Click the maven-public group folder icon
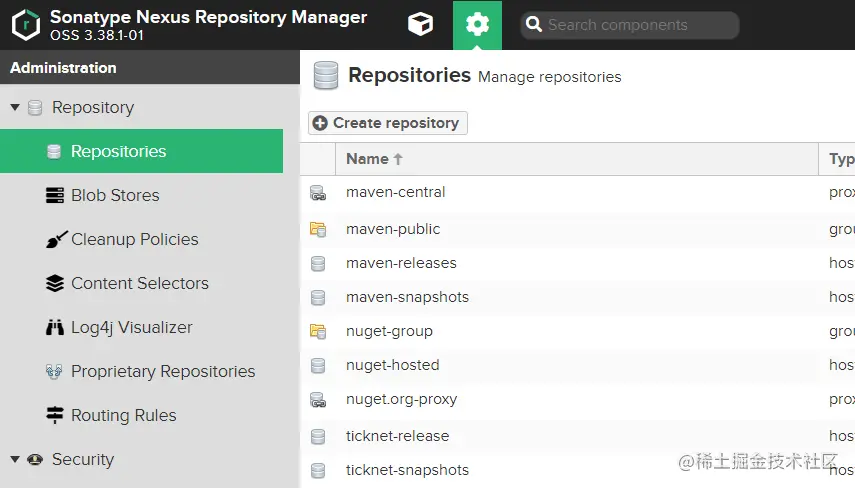The width and height of the screenshot is (855, 488). [x=318, y=229]
